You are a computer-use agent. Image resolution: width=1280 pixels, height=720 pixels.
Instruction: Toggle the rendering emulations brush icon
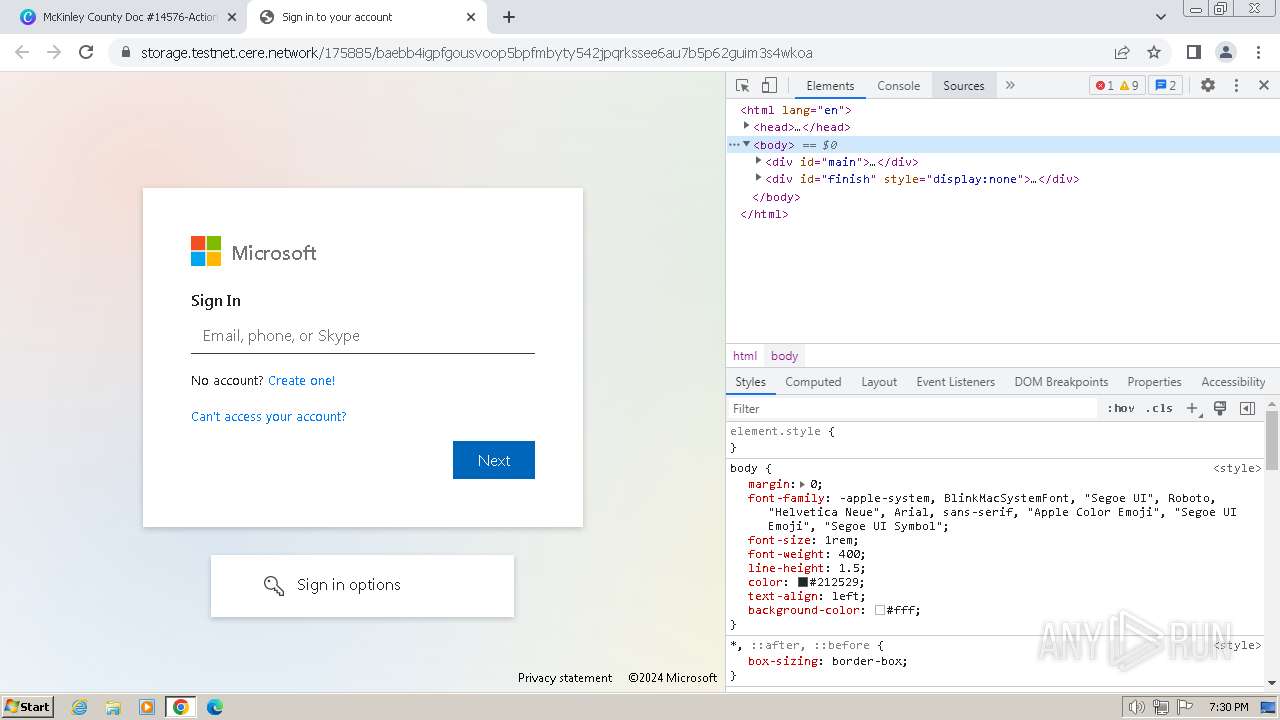point(1220,408)
